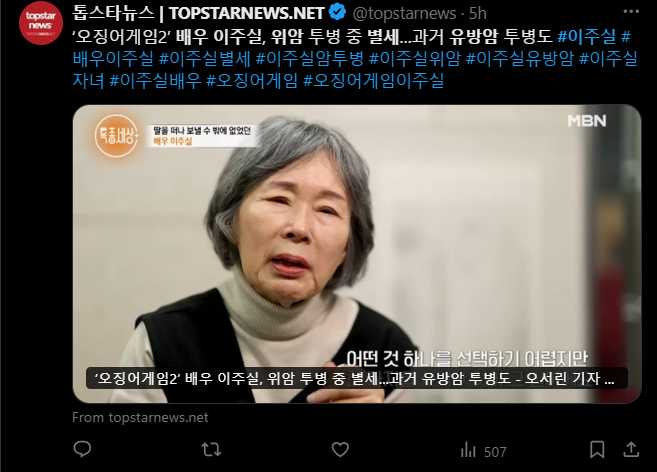Open the three-dot more options menu
Screen dimensions: 657x472
pos(631,12)
